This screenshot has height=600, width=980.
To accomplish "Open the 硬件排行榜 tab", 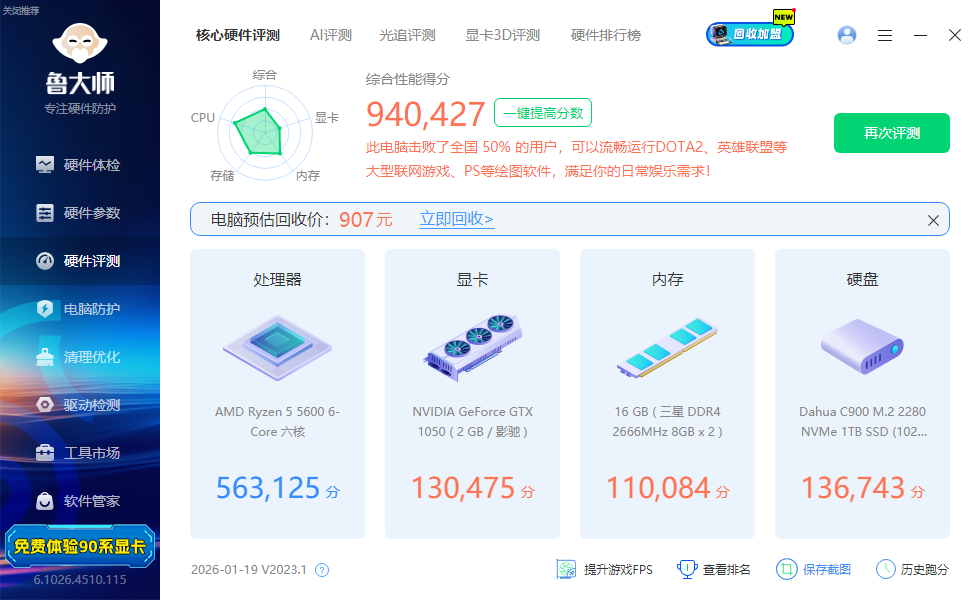I will click(x=605, y=33).
